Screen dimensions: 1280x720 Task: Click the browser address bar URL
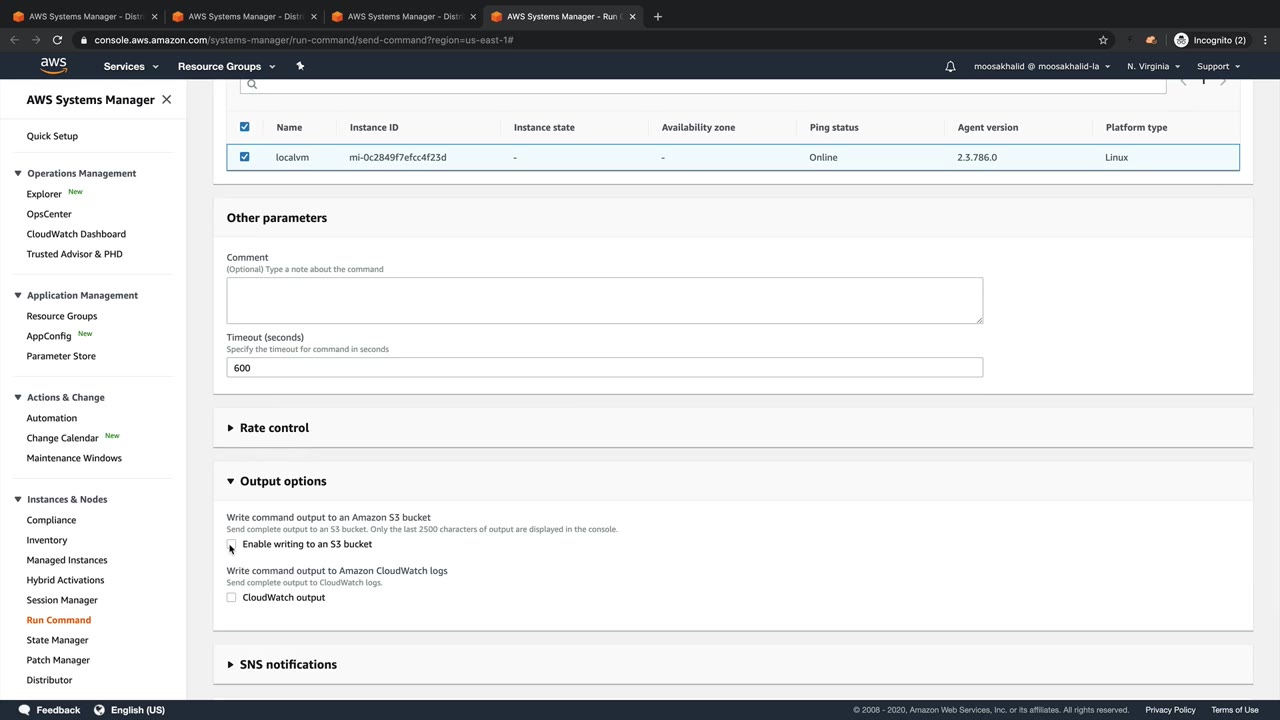click(304, 40)
